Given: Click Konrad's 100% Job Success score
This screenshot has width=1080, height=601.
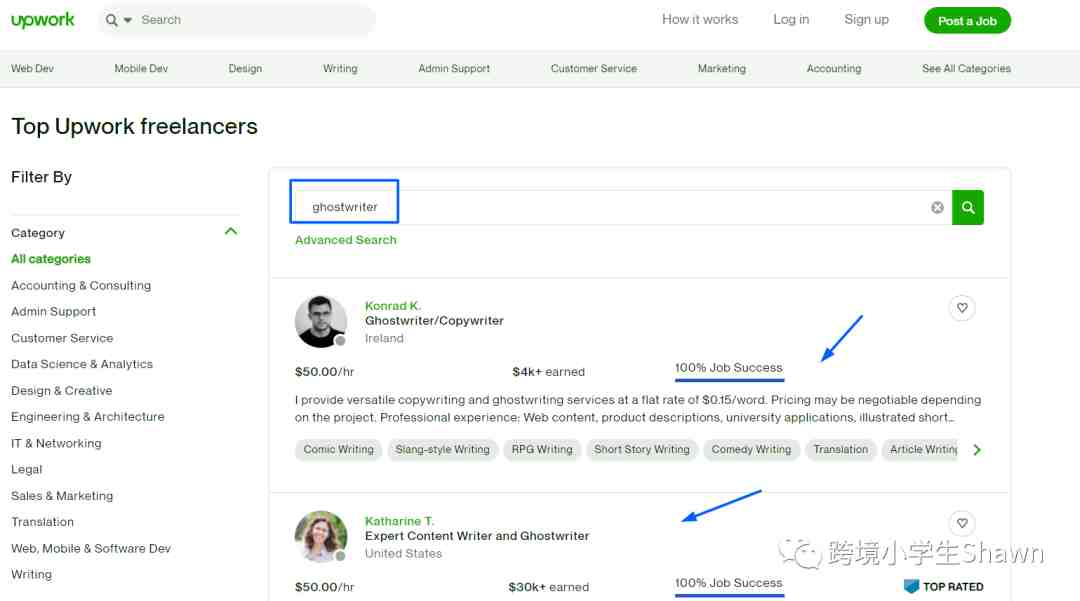Looking at the screenshot, I should pos(729,368).
